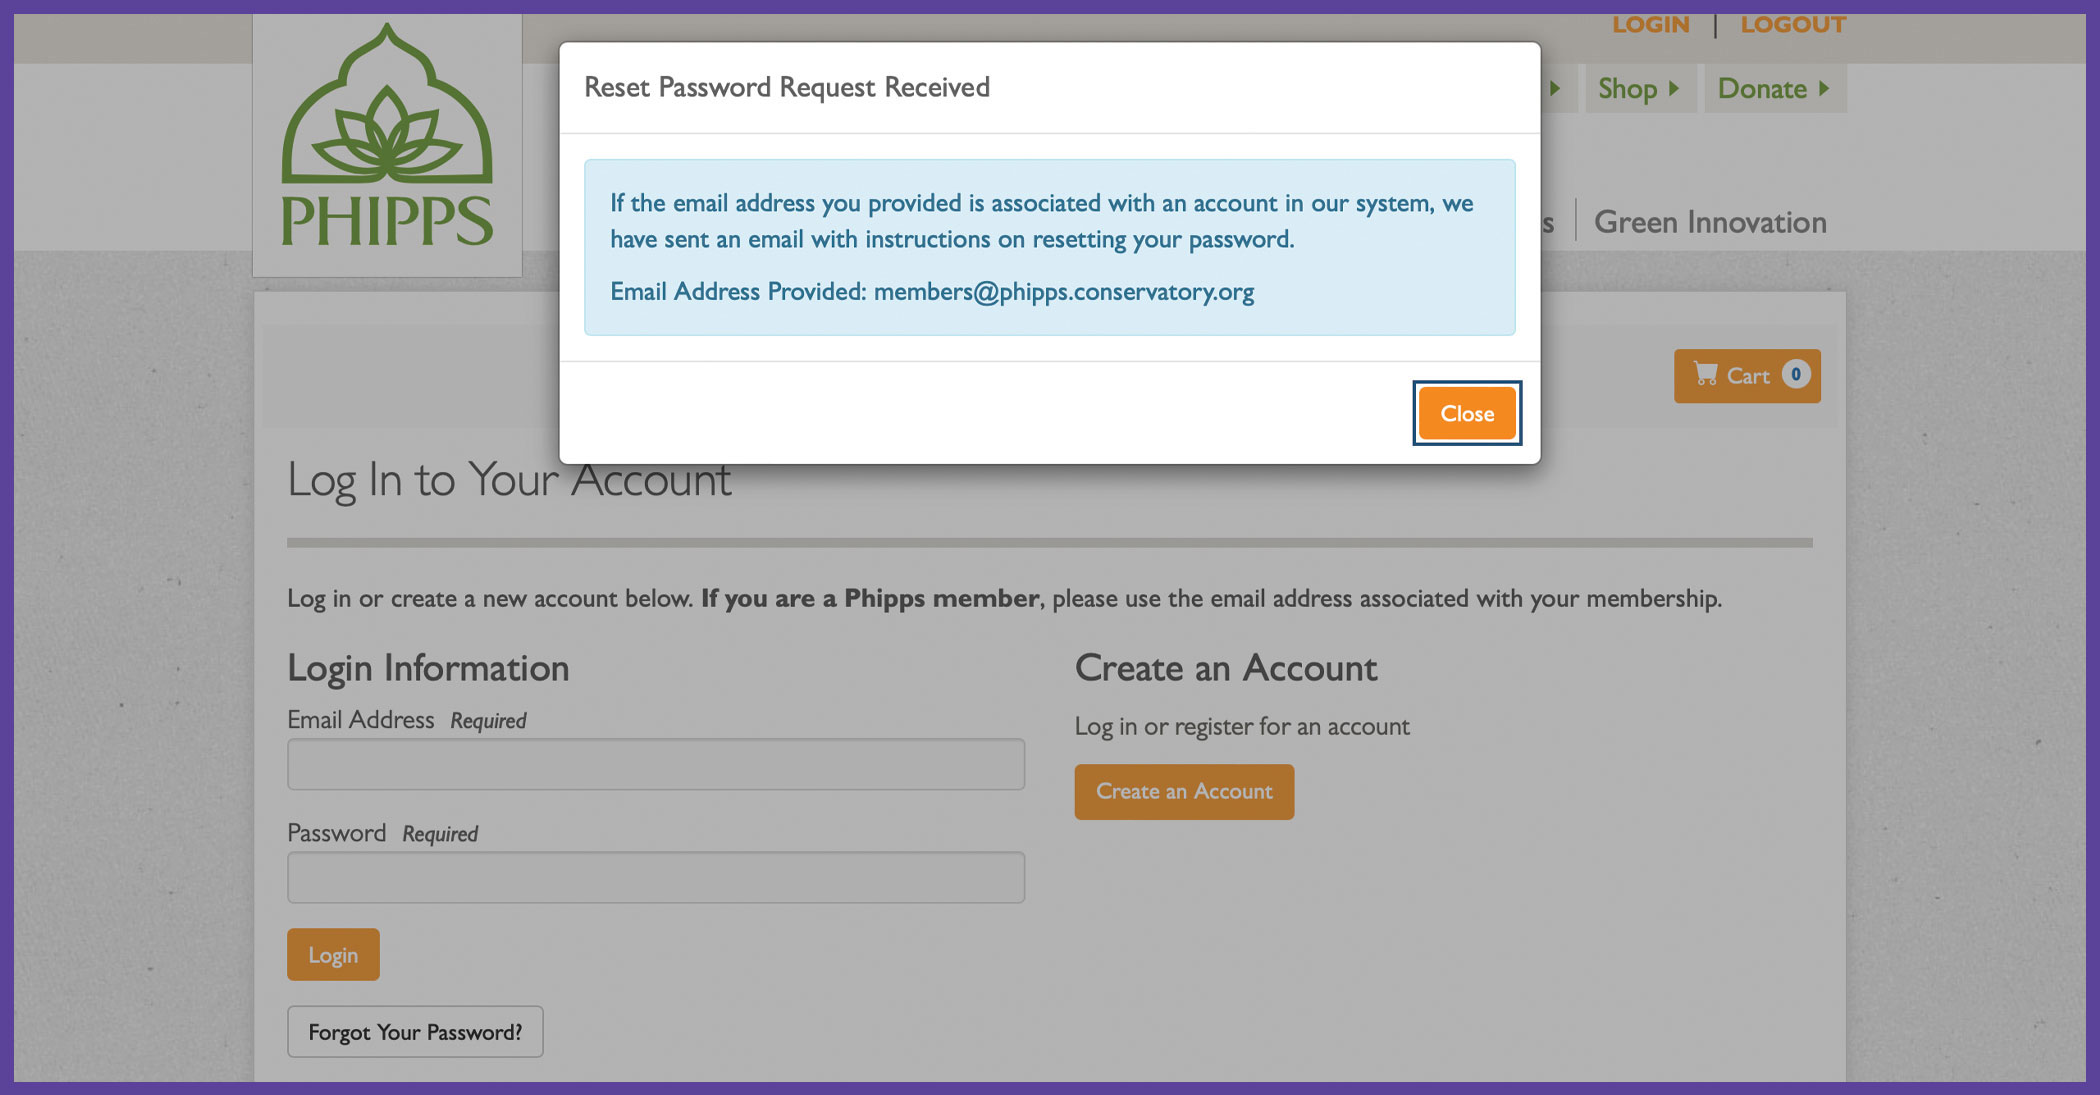
Task: Click the Phipps logo
Action: pos(387,138)
